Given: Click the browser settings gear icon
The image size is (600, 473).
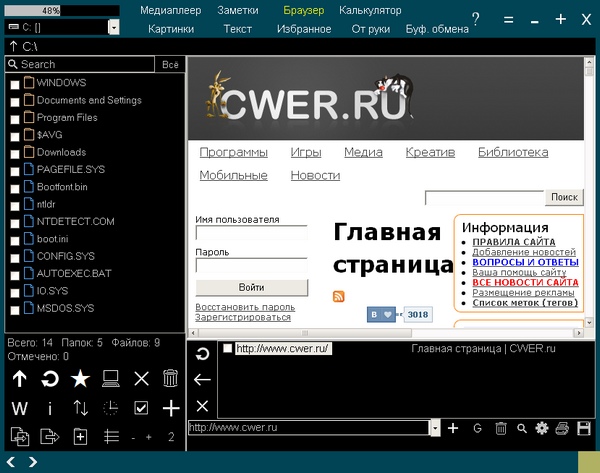Looking at the screenshot, I should coord(543,428).
